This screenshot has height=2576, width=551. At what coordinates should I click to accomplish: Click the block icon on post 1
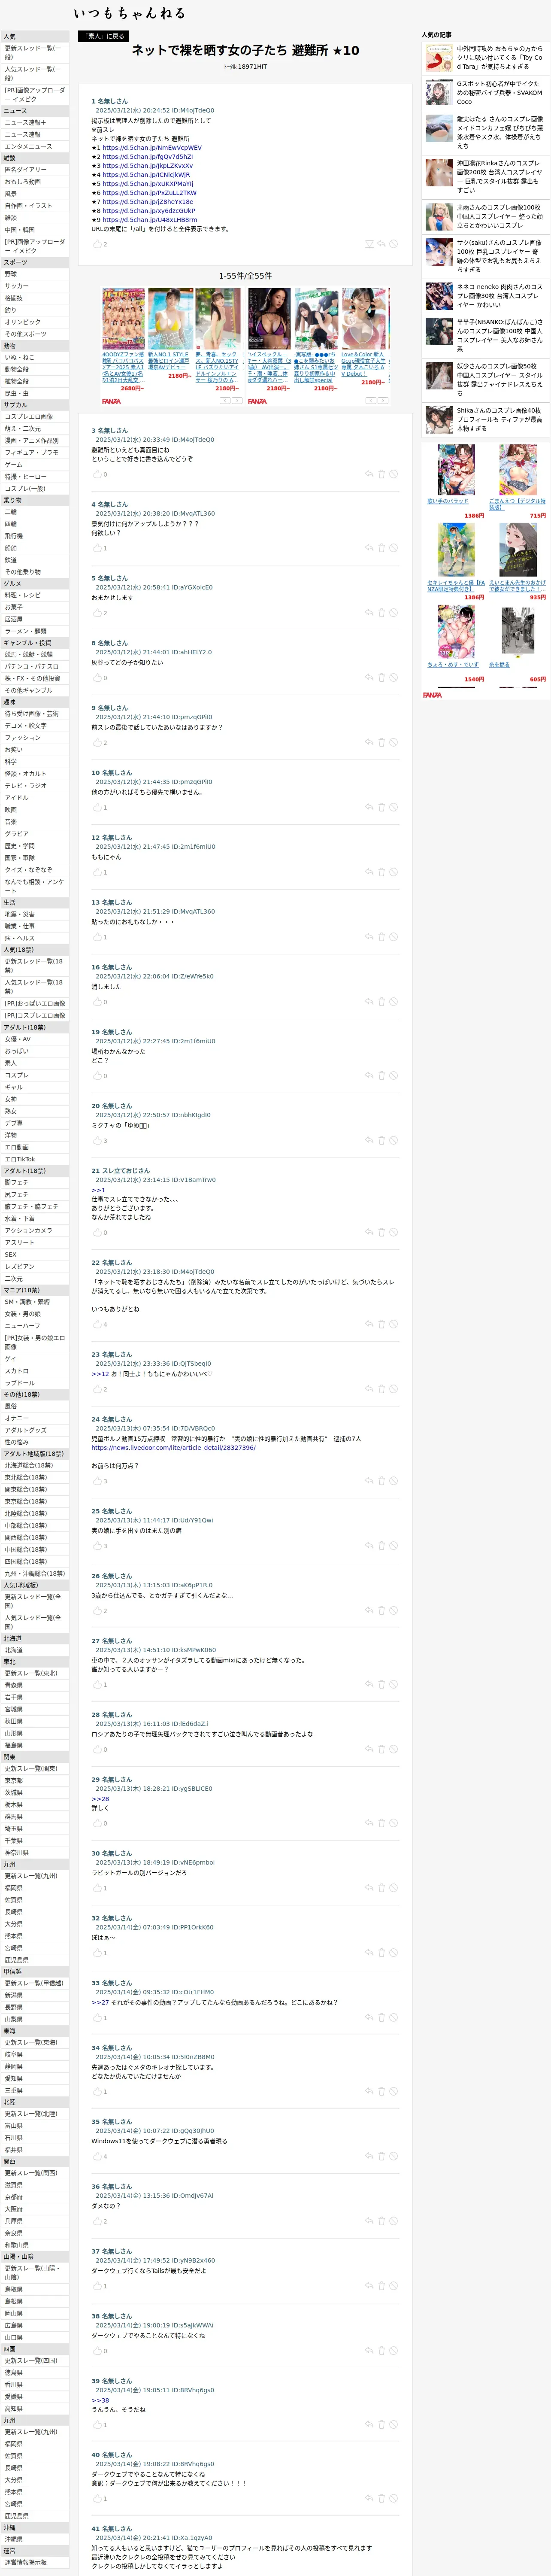click(393, 244)
